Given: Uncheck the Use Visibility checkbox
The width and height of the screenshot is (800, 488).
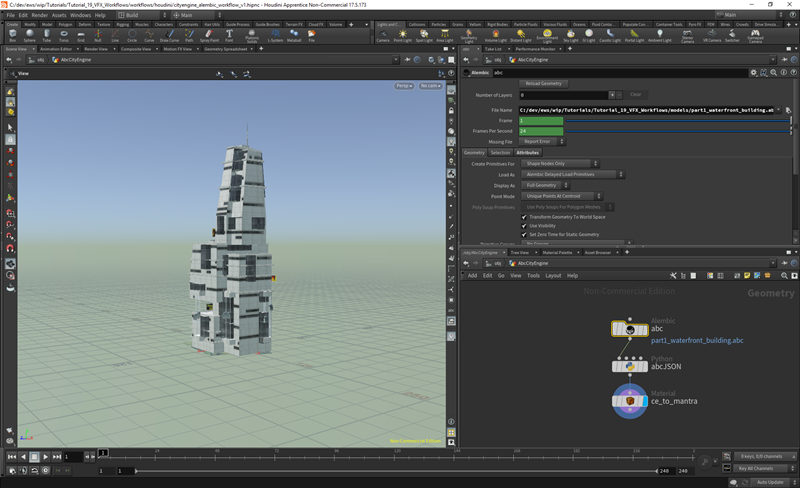Looking at the screenshot, I should pyautogui.click(x=524, y=226).
